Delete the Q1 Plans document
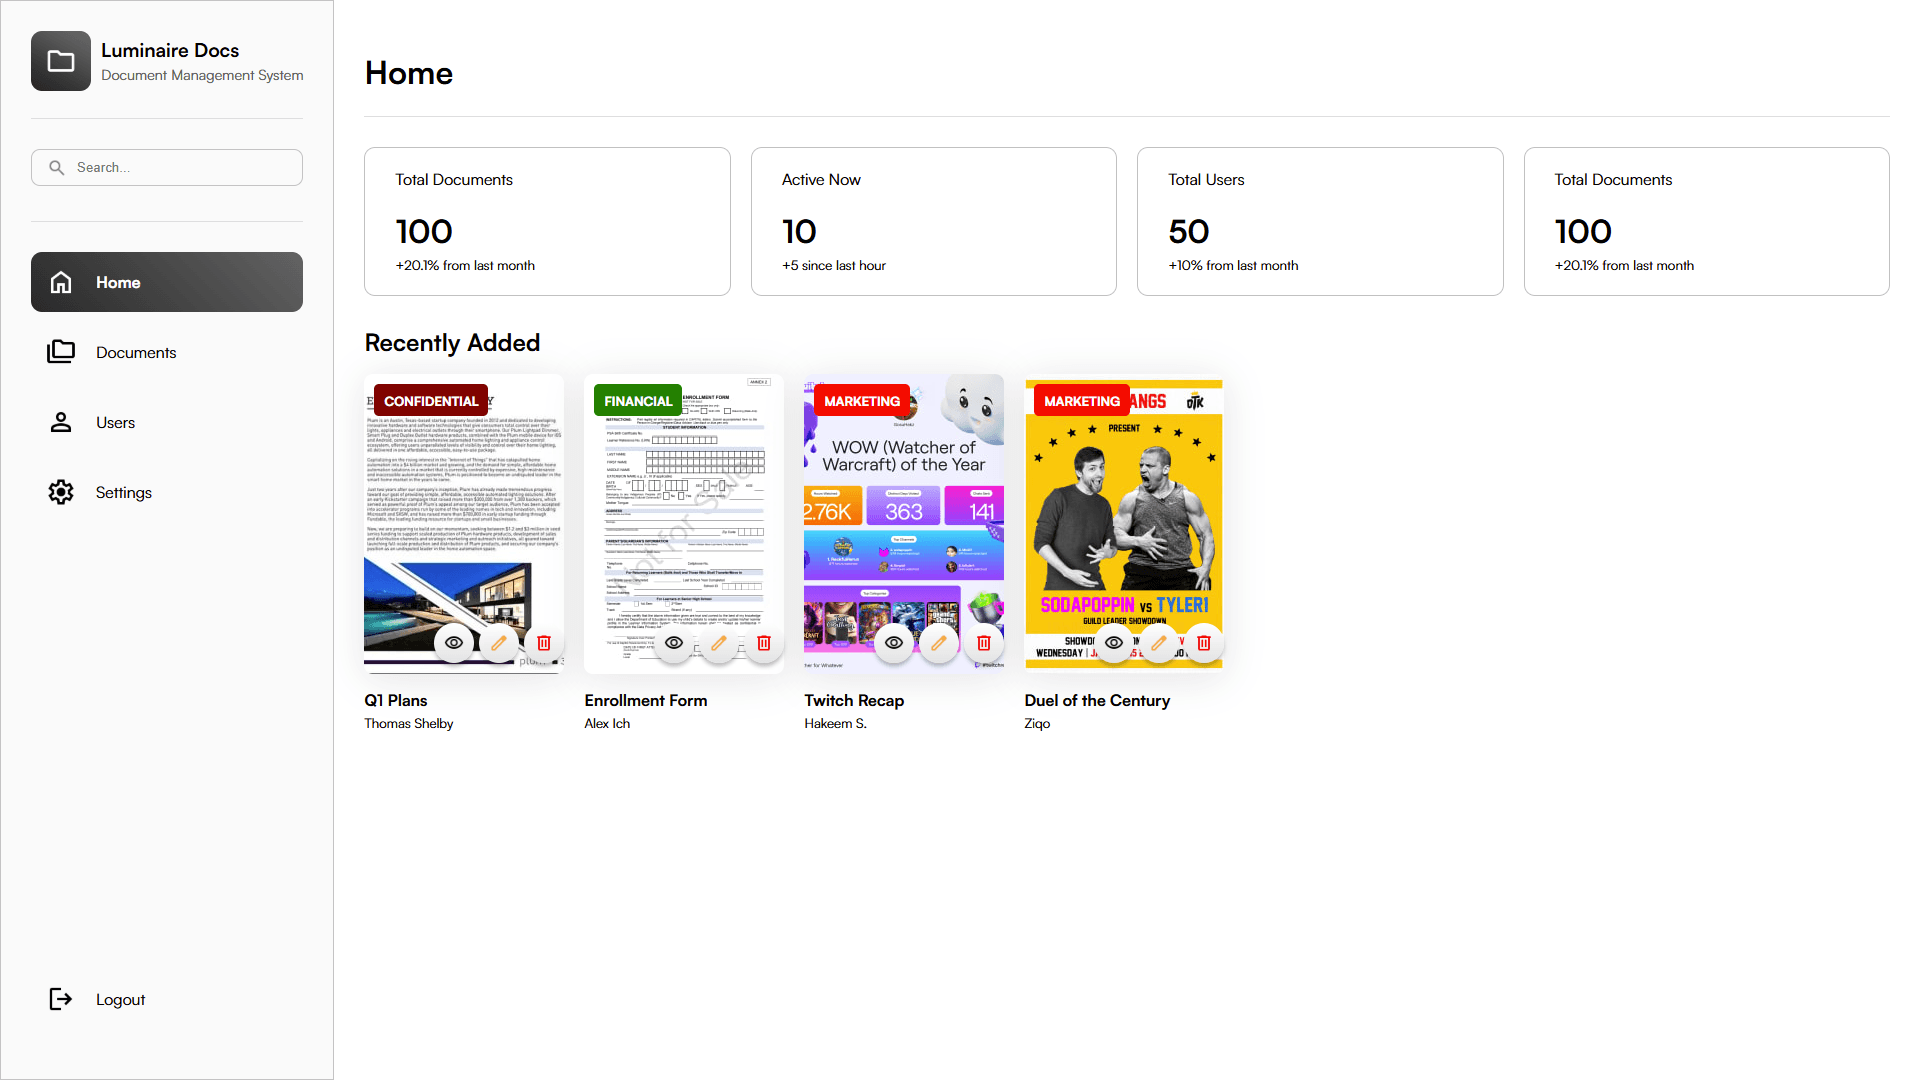This screenshot has height=1080, width=1920. coord(544,643)
